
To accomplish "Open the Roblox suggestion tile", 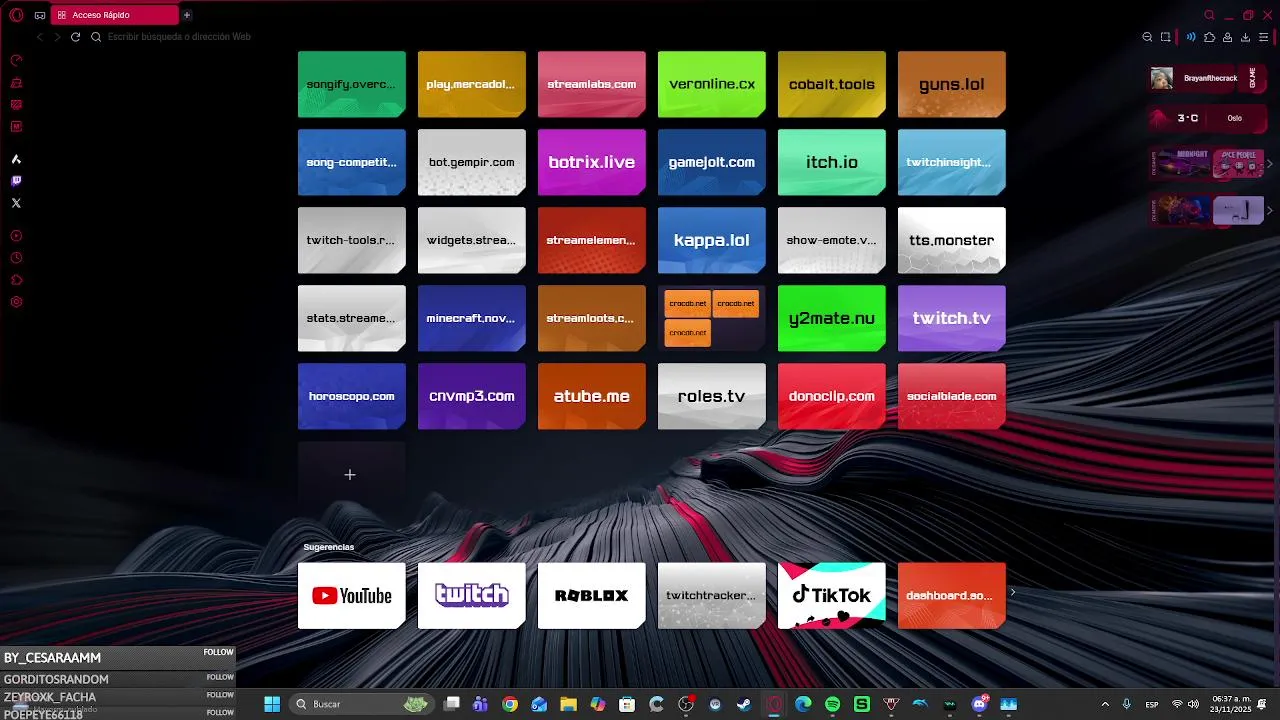I will click(x=592, y=596).
